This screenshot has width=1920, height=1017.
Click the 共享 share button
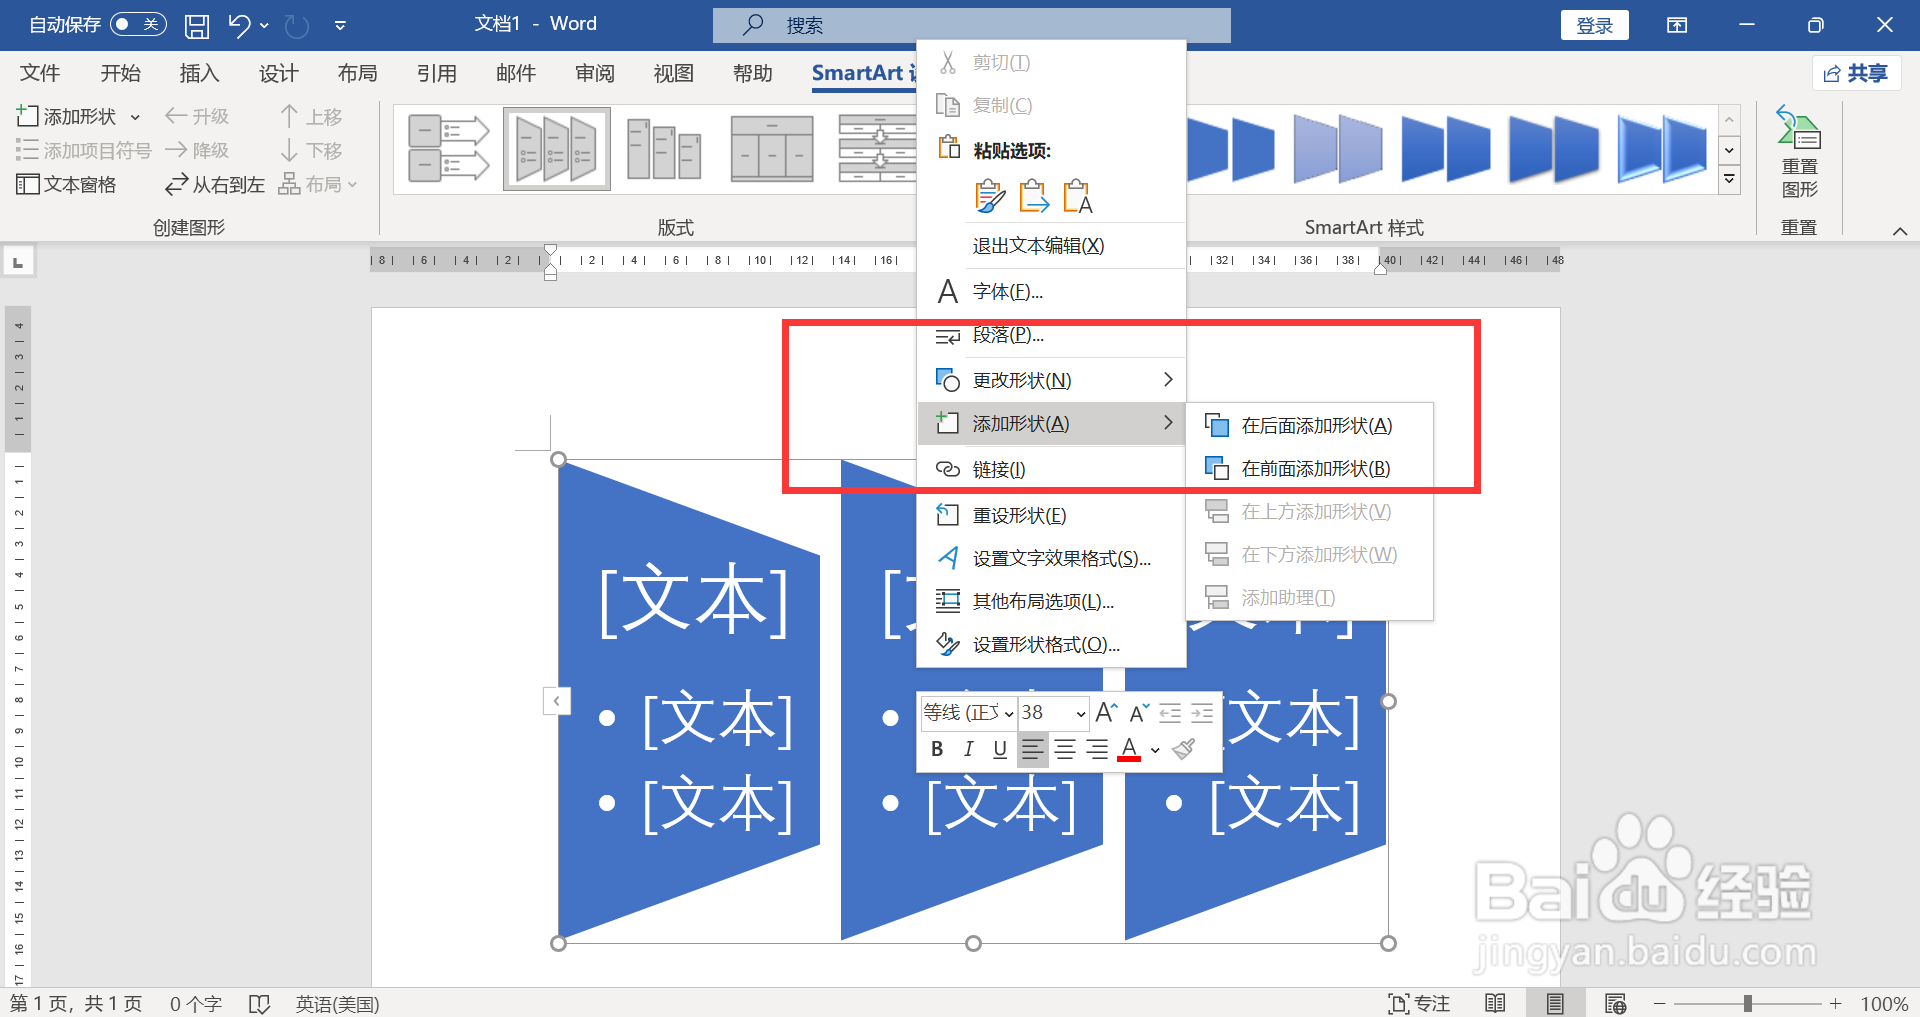(x=1856, y=73)
